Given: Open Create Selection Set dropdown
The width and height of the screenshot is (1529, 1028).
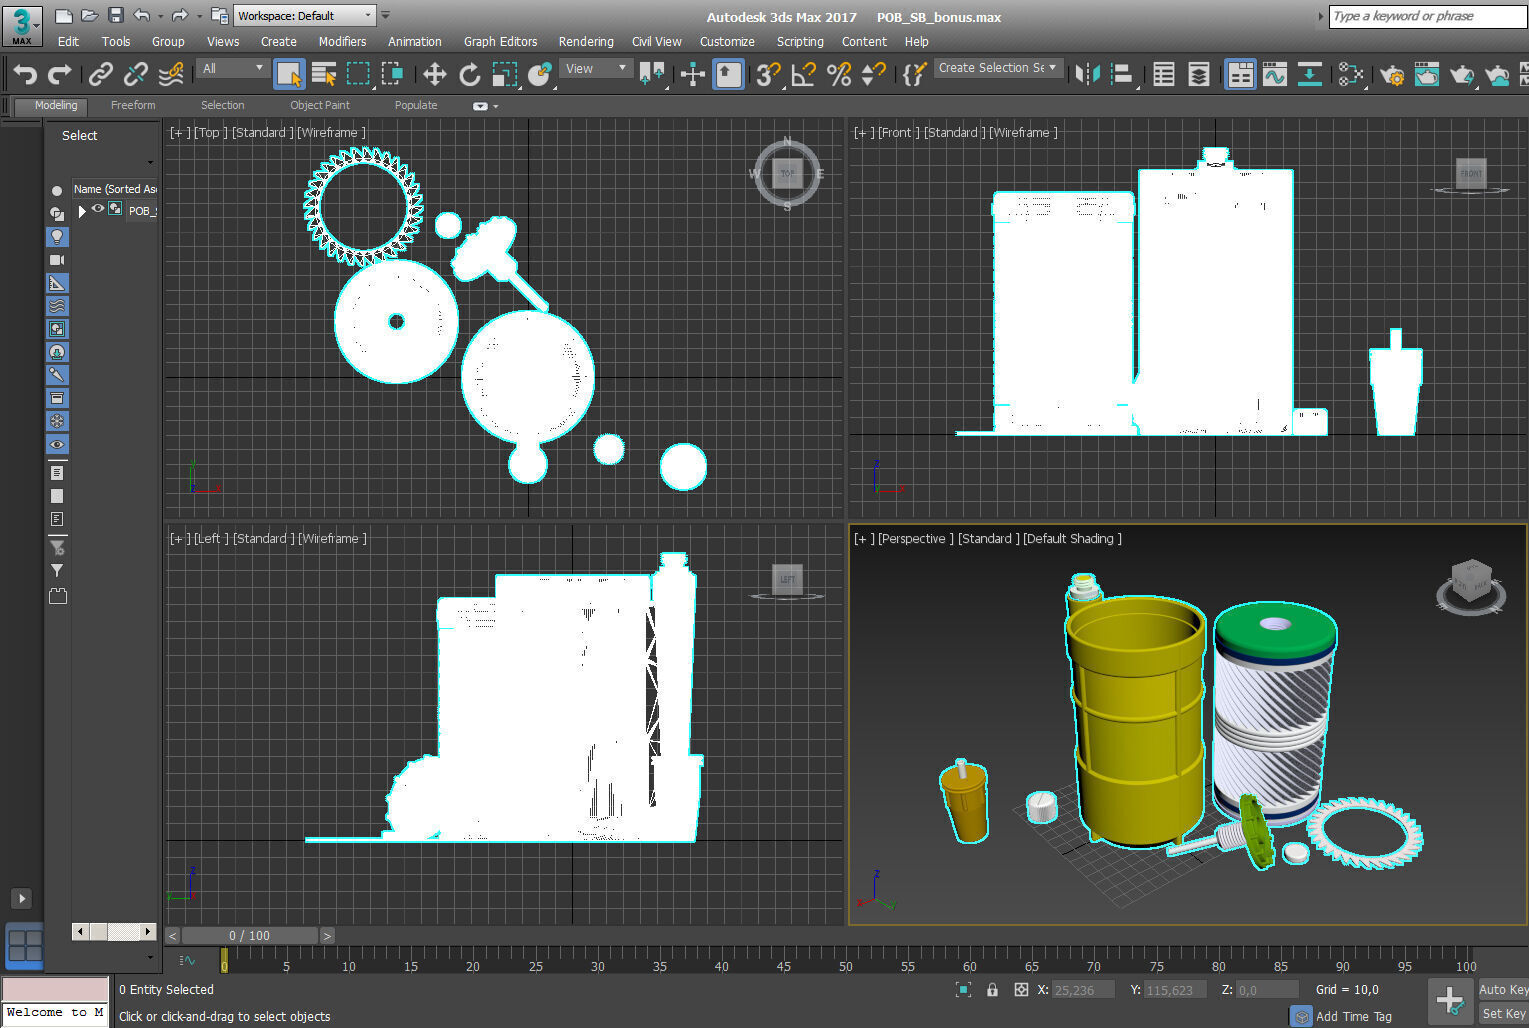Looking at the screenshot, I should click(x=997, y=68).
